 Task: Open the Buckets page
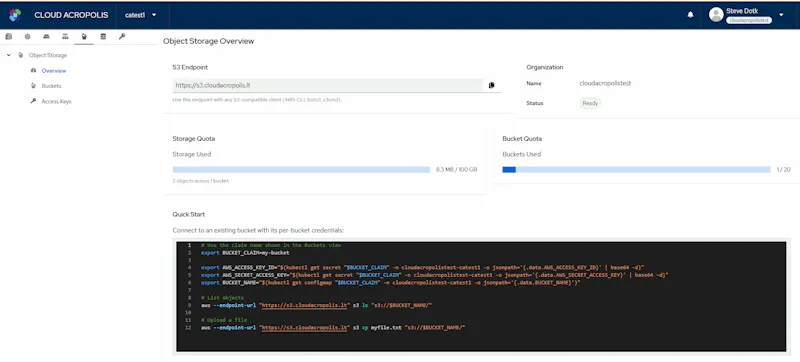click(x=52, y=86)
